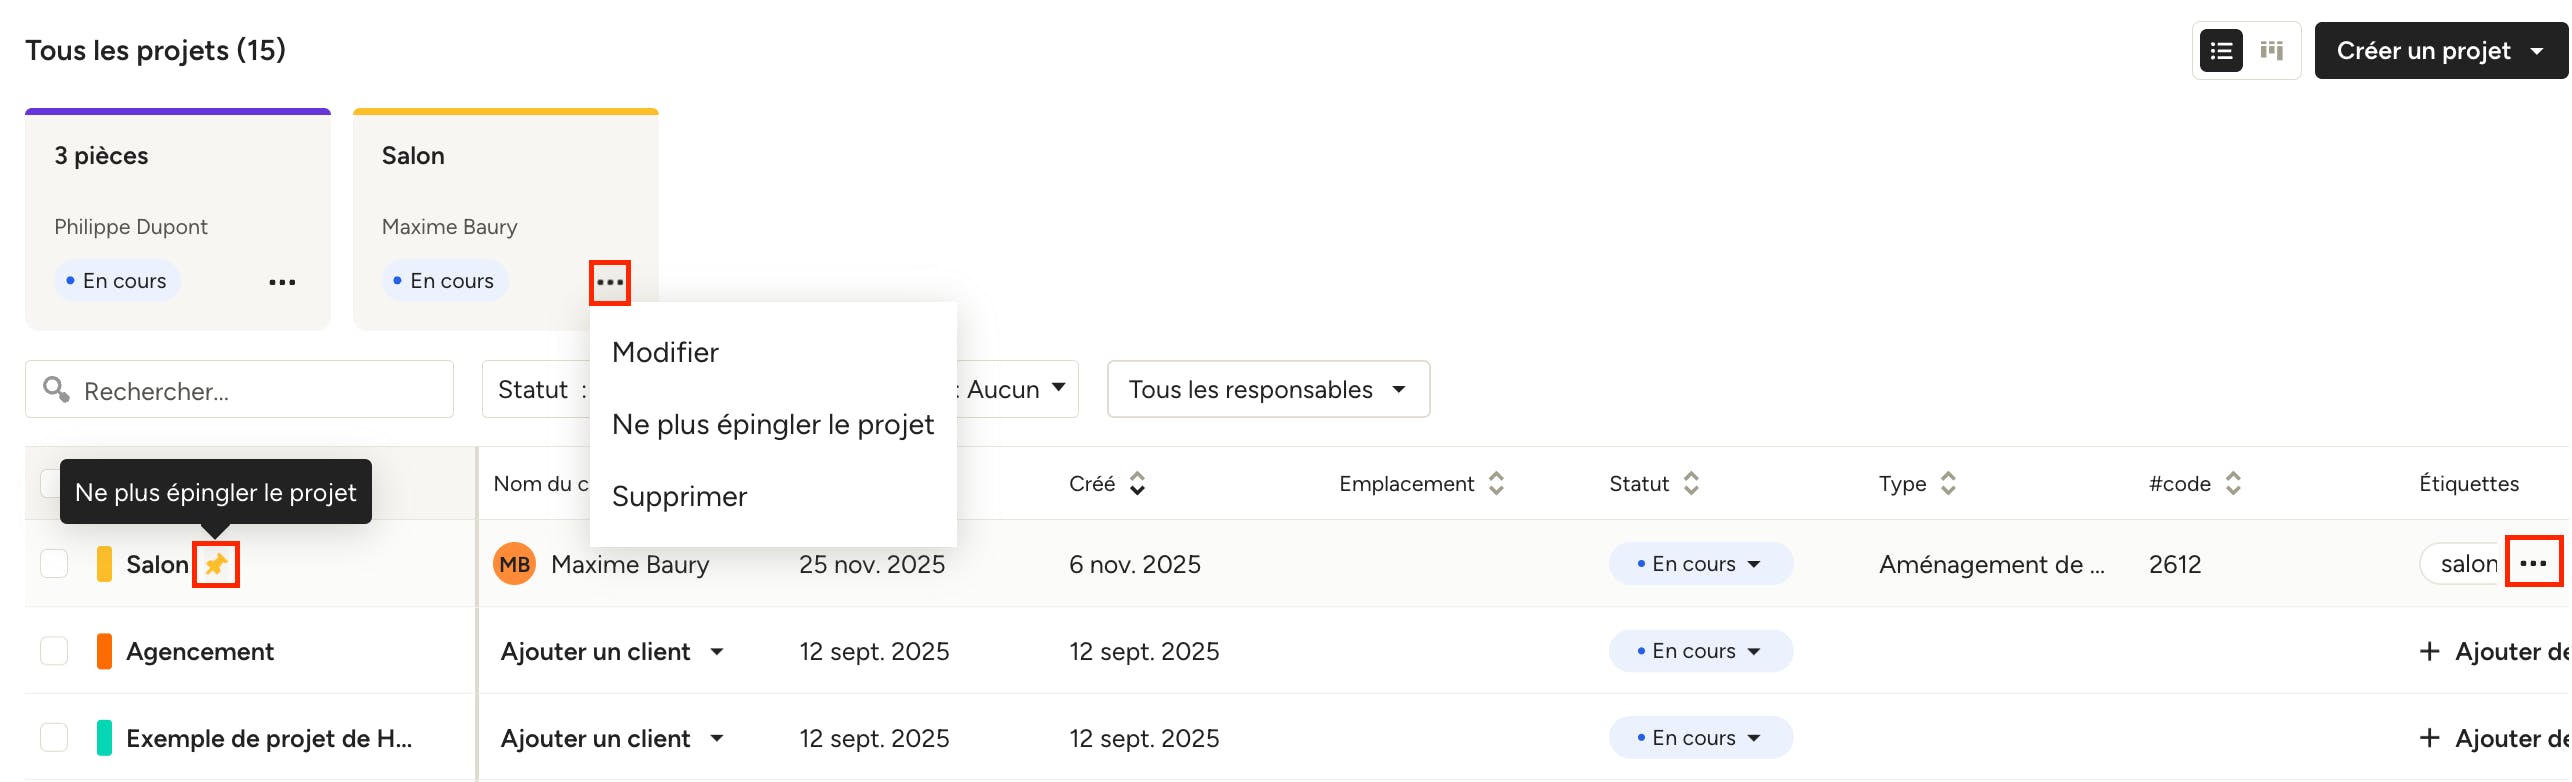This screenshot has width=2572, height=782.
Task: Open more options for Salon row
Action: point(2532,564)
